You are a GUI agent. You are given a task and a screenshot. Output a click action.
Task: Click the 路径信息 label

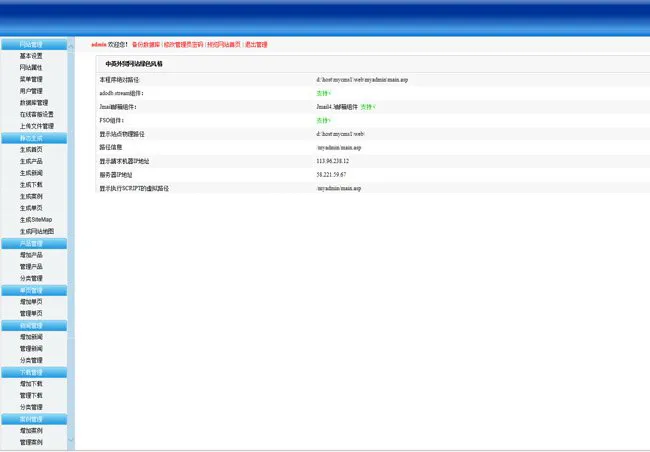111,148
